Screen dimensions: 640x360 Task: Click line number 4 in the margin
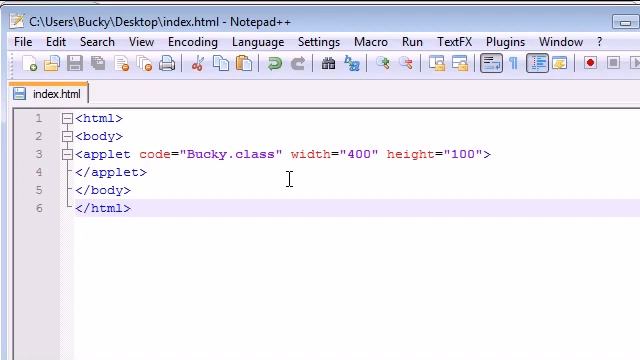pos(39,172)
